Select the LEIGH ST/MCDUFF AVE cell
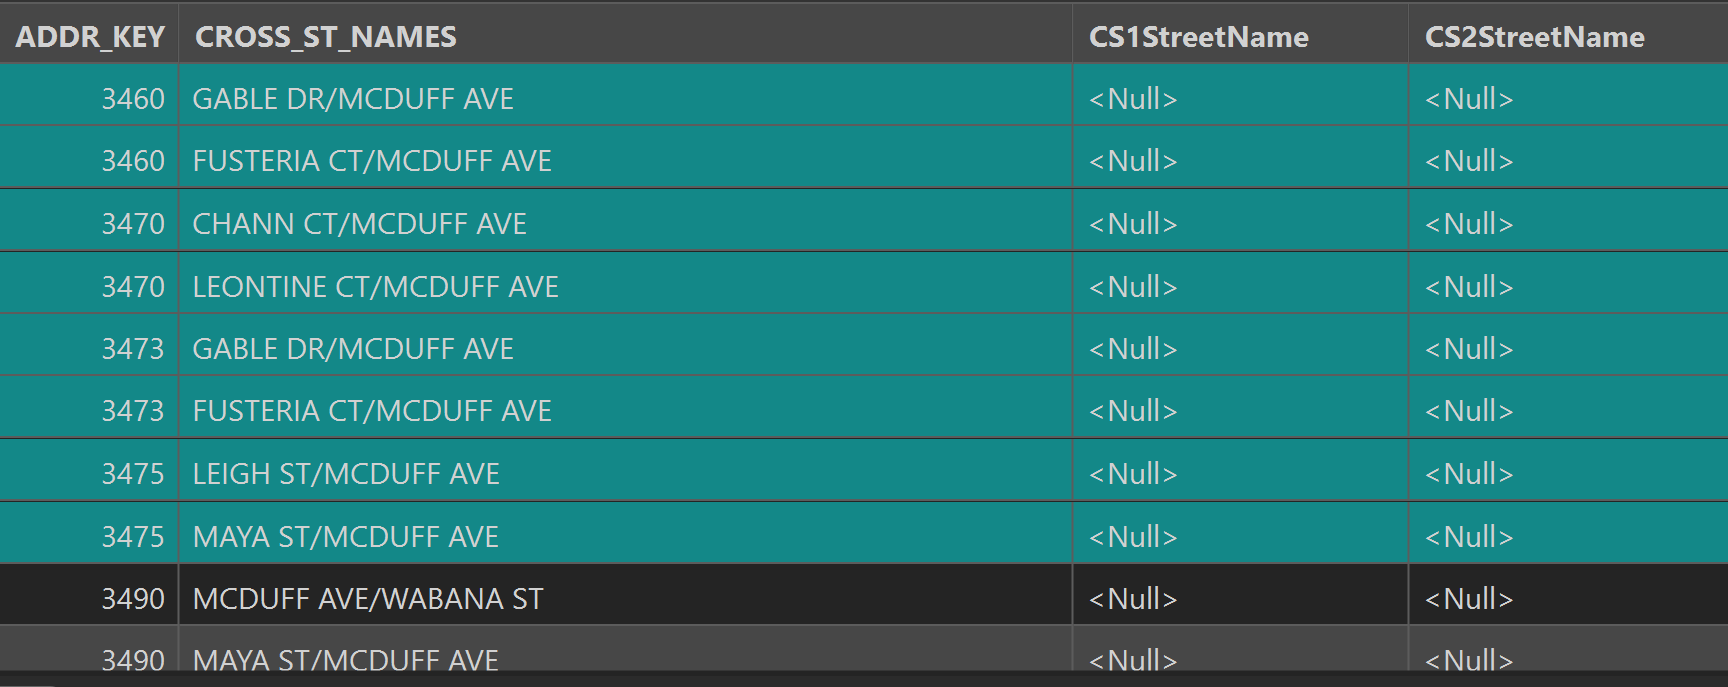The image size is (1728, 687). pyautogui.click(x=346, y=474)
